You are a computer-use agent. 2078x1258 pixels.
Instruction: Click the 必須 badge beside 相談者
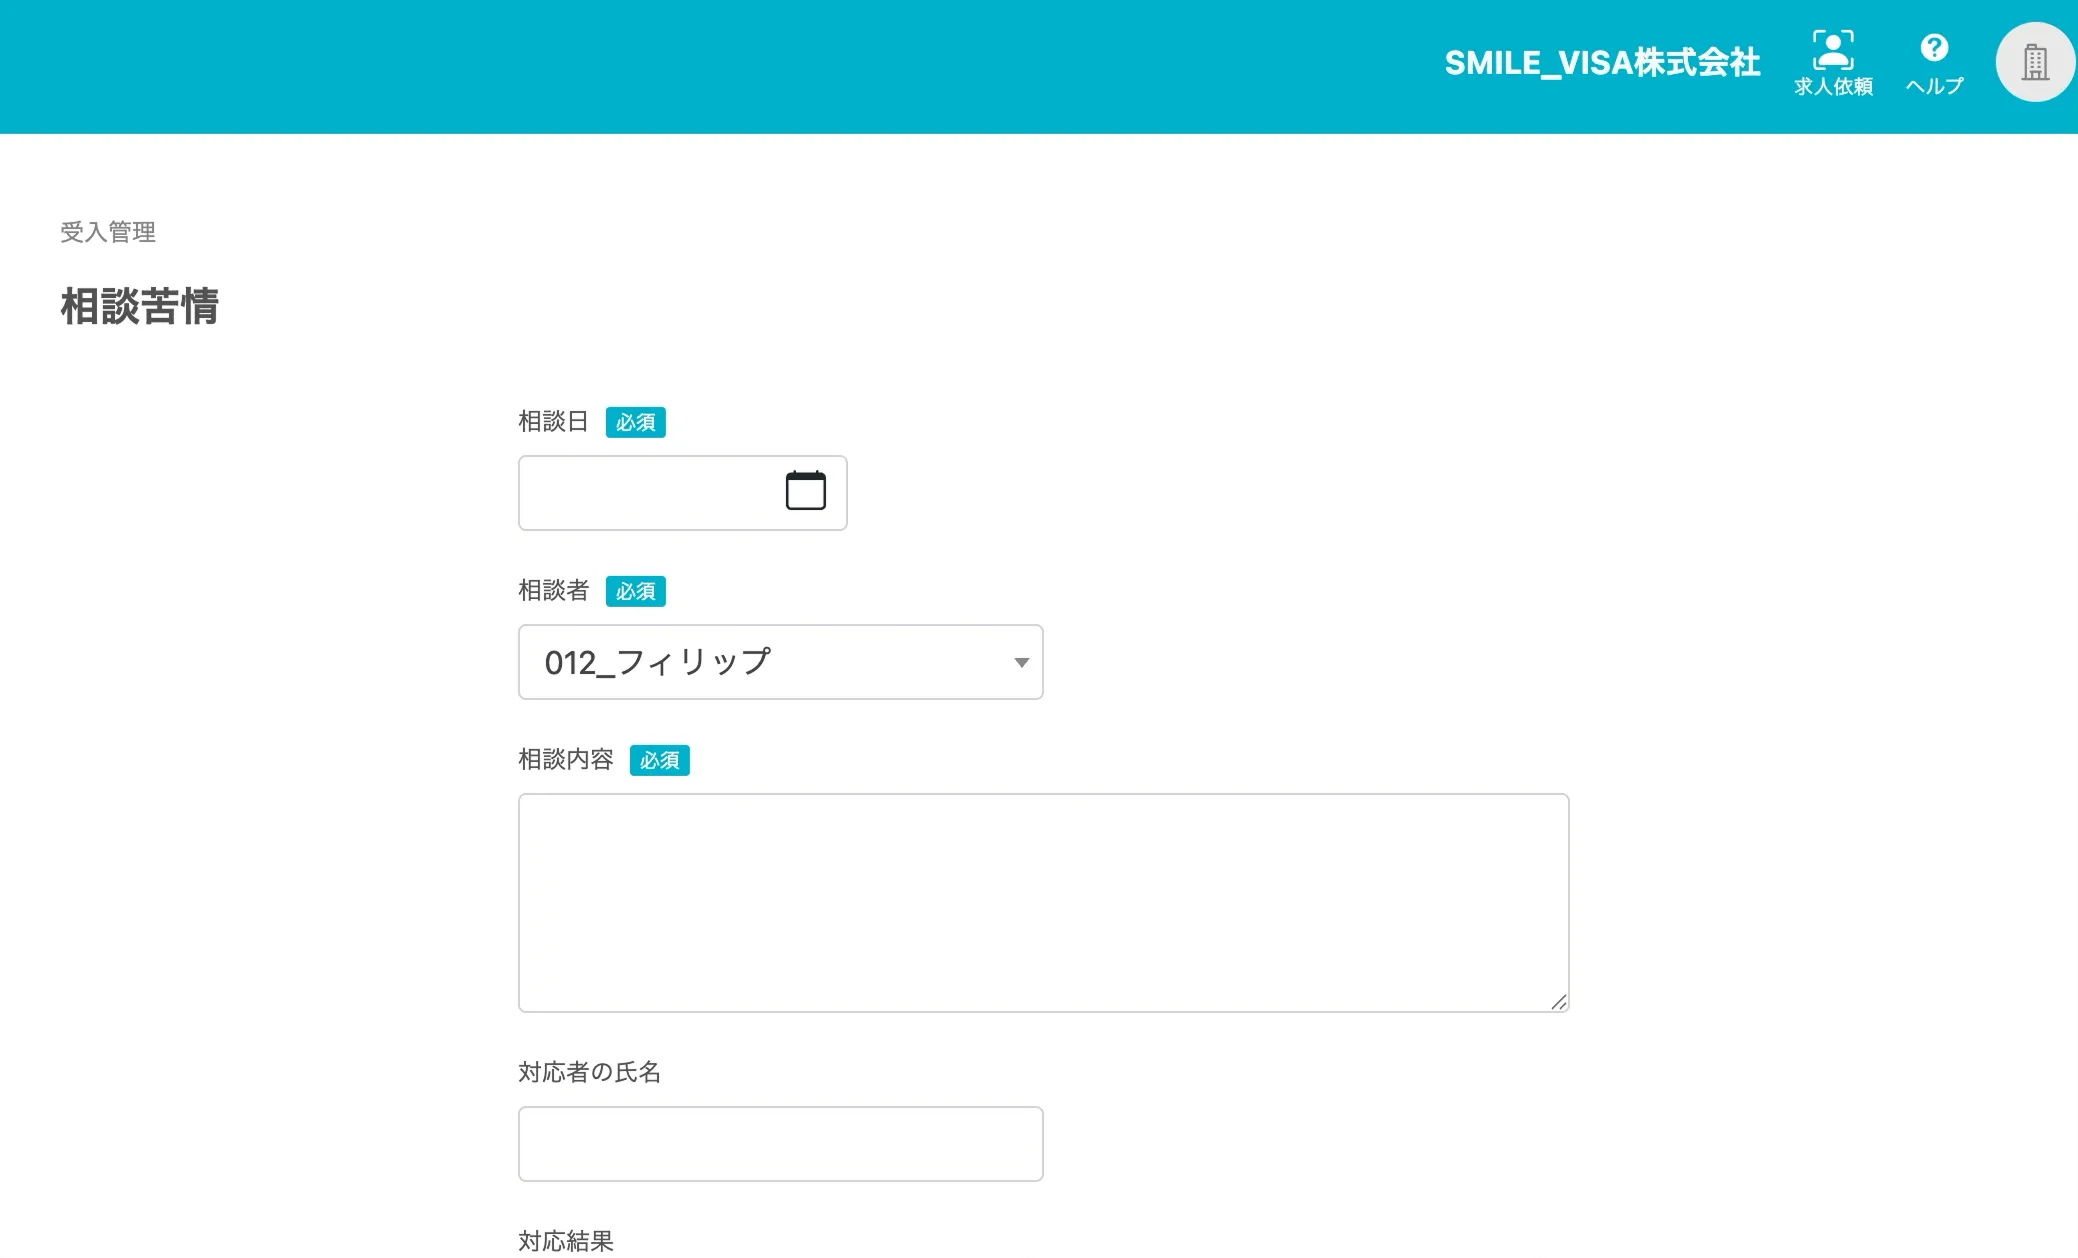(x=635, y=591)
